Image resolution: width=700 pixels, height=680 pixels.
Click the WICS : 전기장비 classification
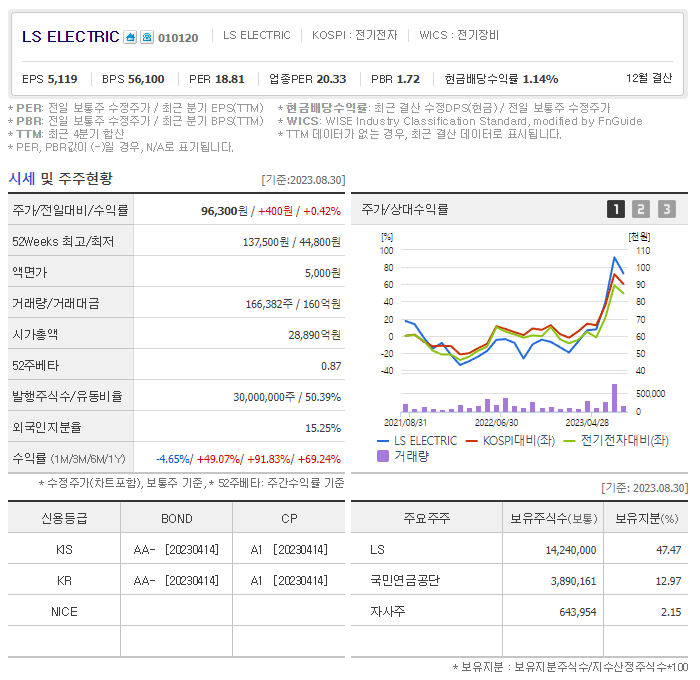point(459,35)
